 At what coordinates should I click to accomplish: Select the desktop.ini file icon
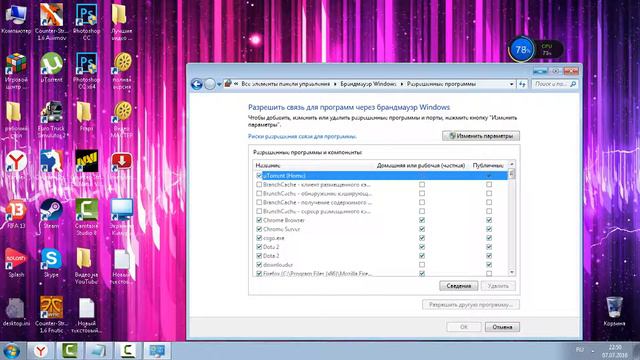(16, 312)
